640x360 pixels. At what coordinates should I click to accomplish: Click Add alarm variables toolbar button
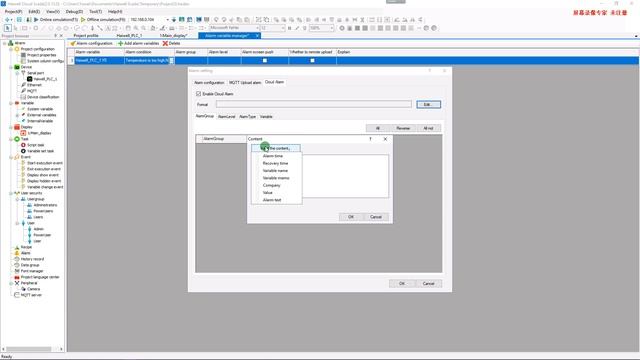coord(138,43)
